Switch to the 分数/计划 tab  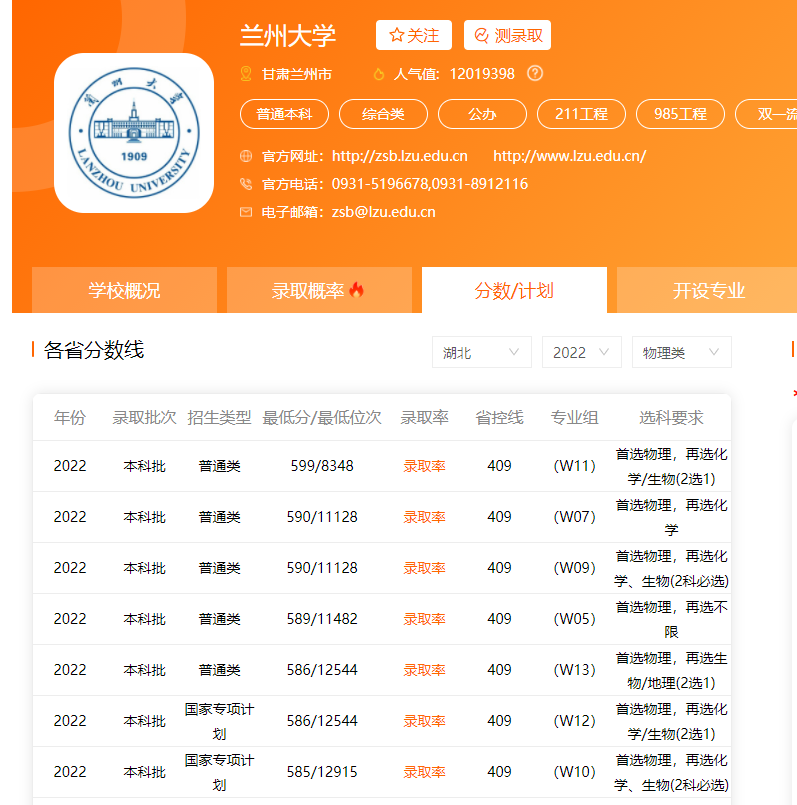(514, 290)
